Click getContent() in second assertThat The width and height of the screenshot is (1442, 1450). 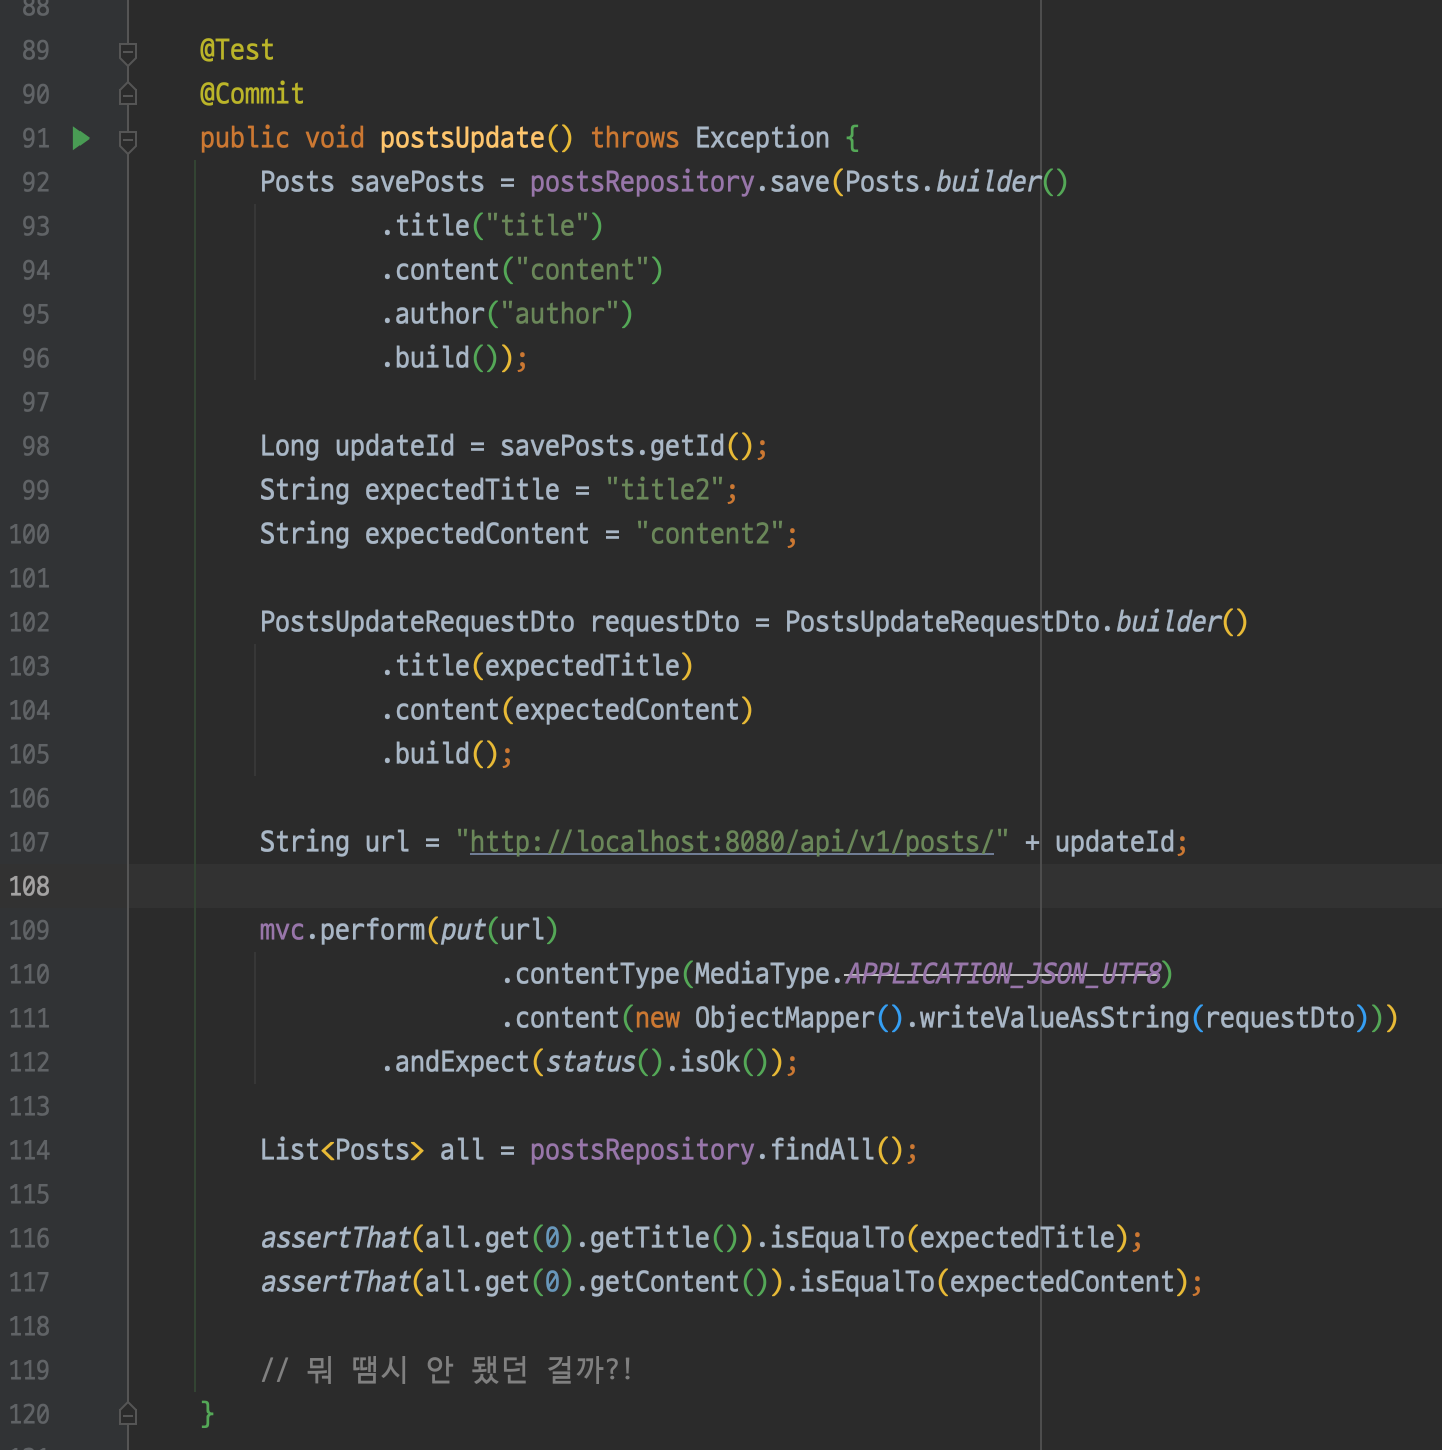(x=679, y=1282)
